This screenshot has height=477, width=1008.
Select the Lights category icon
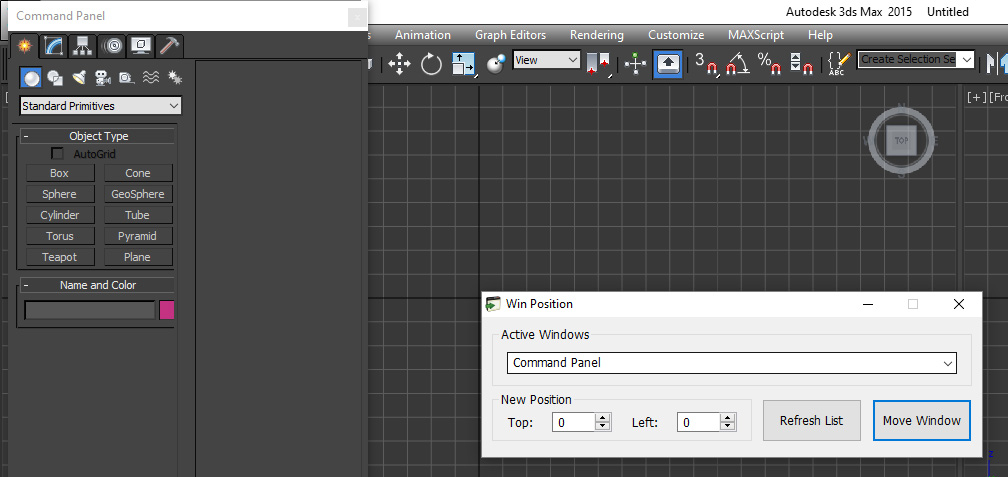pos(79,77)
